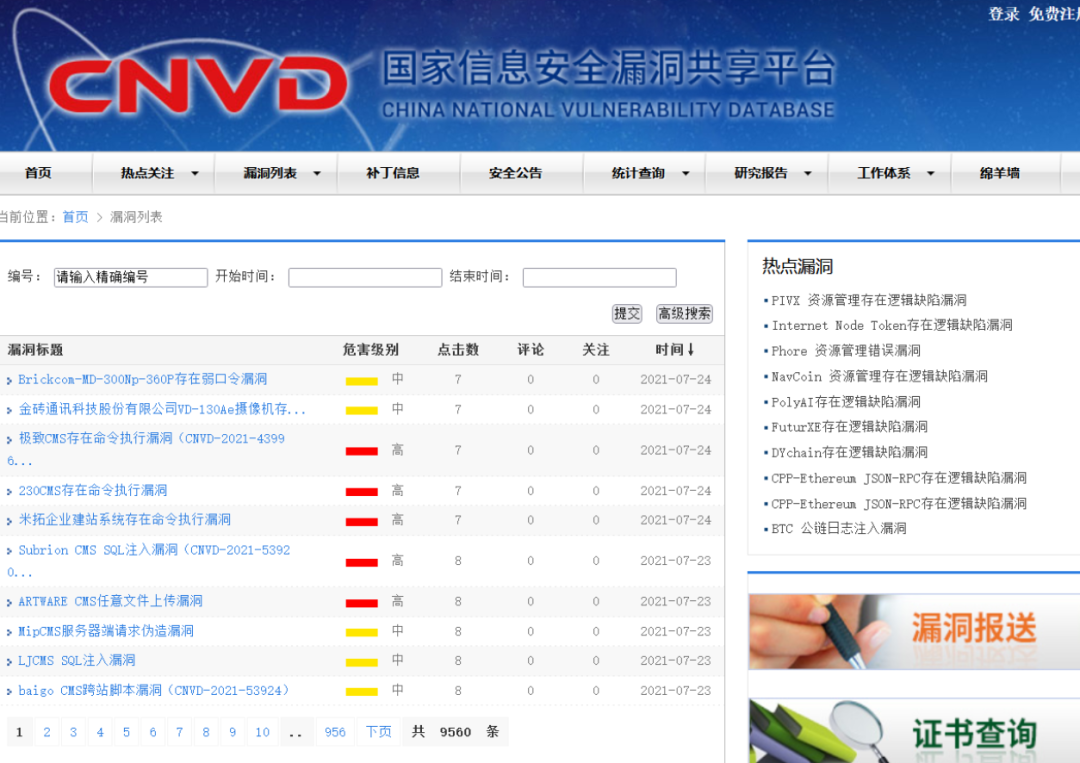Expand the 漏洞列表 dropdown arrow
The image size is (1080, 763).
pyautogui.click(x=317, y=174)
